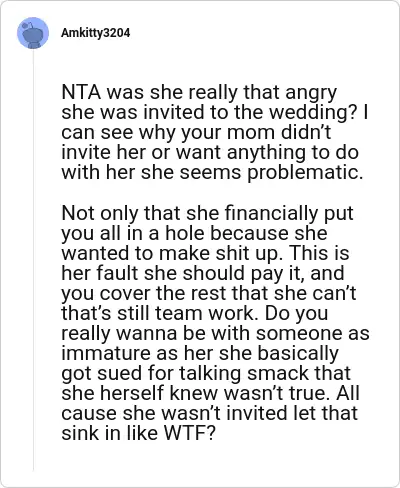
Task: Click the word 'wedding?' in the first paragraph
Action: [x=313, y=113]
